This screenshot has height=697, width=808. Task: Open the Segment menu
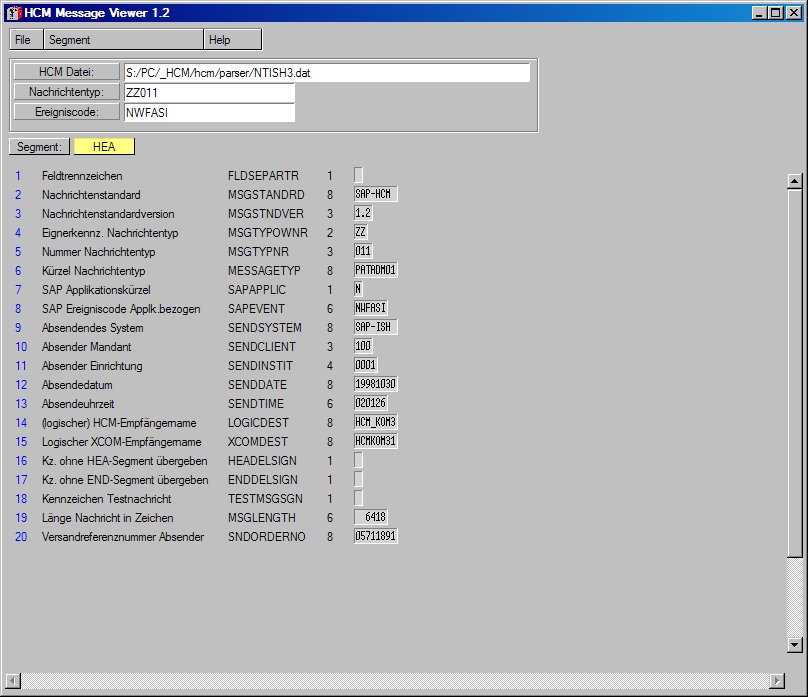click(70, 40)
